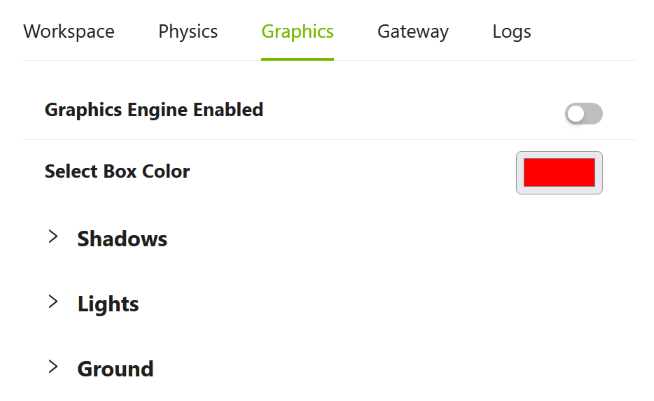The width and height of the screenshot is (654, 401).
Task: Click the chevron arrow beside Lights
Action: (x=53, y=302)
